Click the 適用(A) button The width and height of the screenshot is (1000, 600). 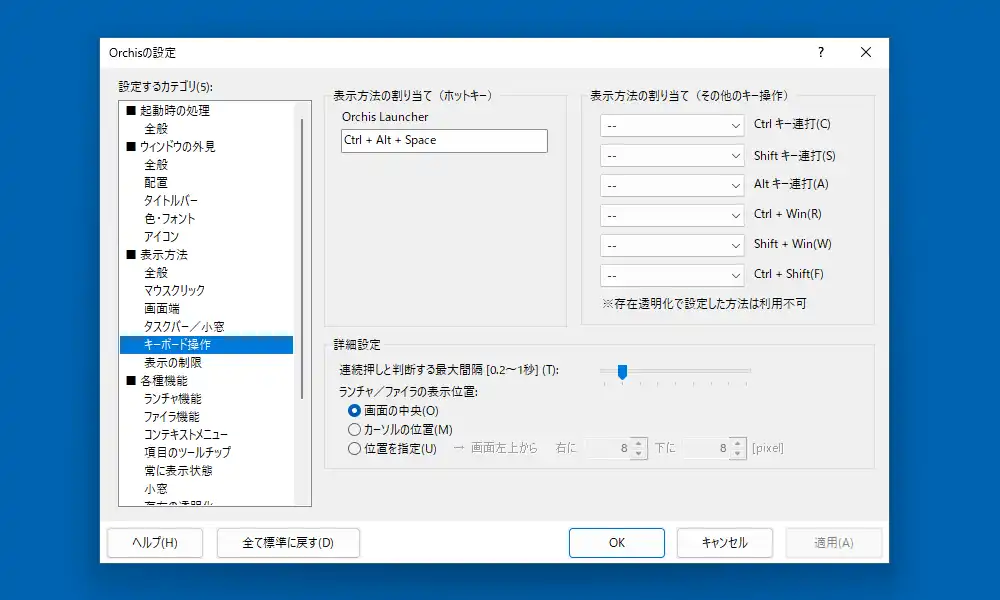[834, 543]
